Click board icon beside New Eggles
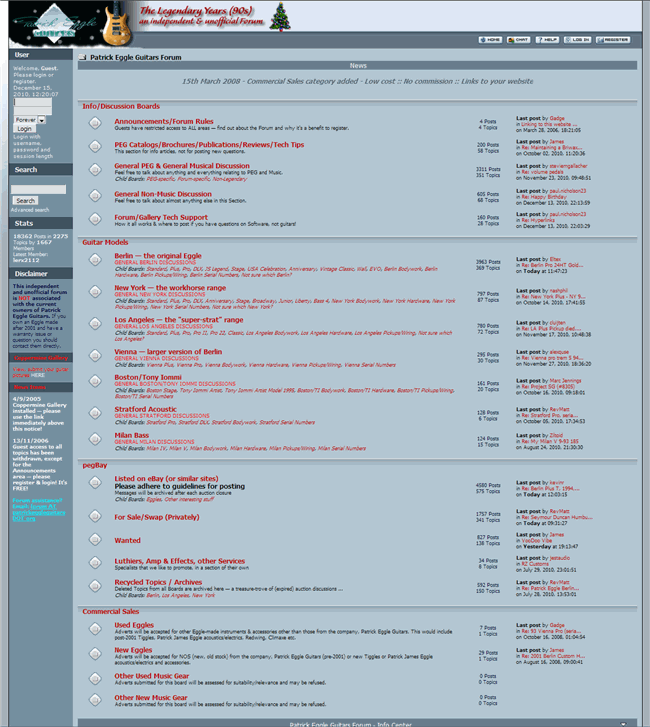Image resolution: width=650 pixels, height=727 pixels. pos(95,654)
